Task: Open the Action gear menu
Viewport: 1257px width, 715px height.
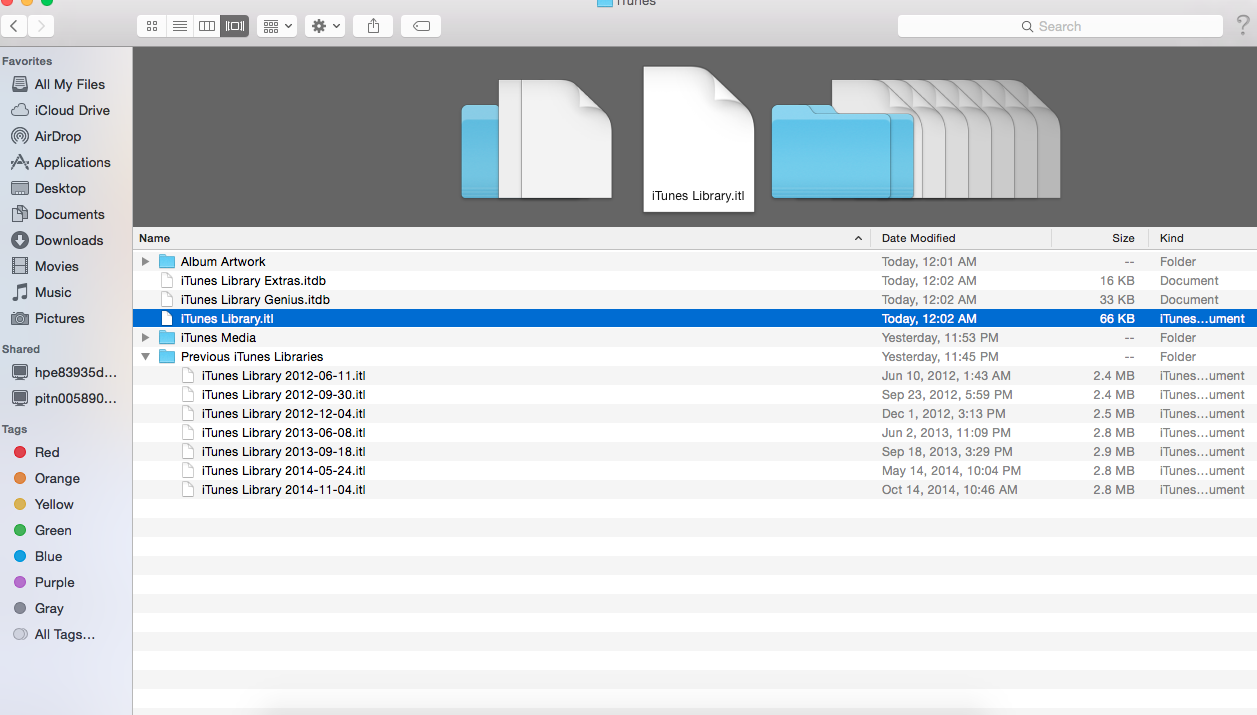Action: tap(326, 26)
